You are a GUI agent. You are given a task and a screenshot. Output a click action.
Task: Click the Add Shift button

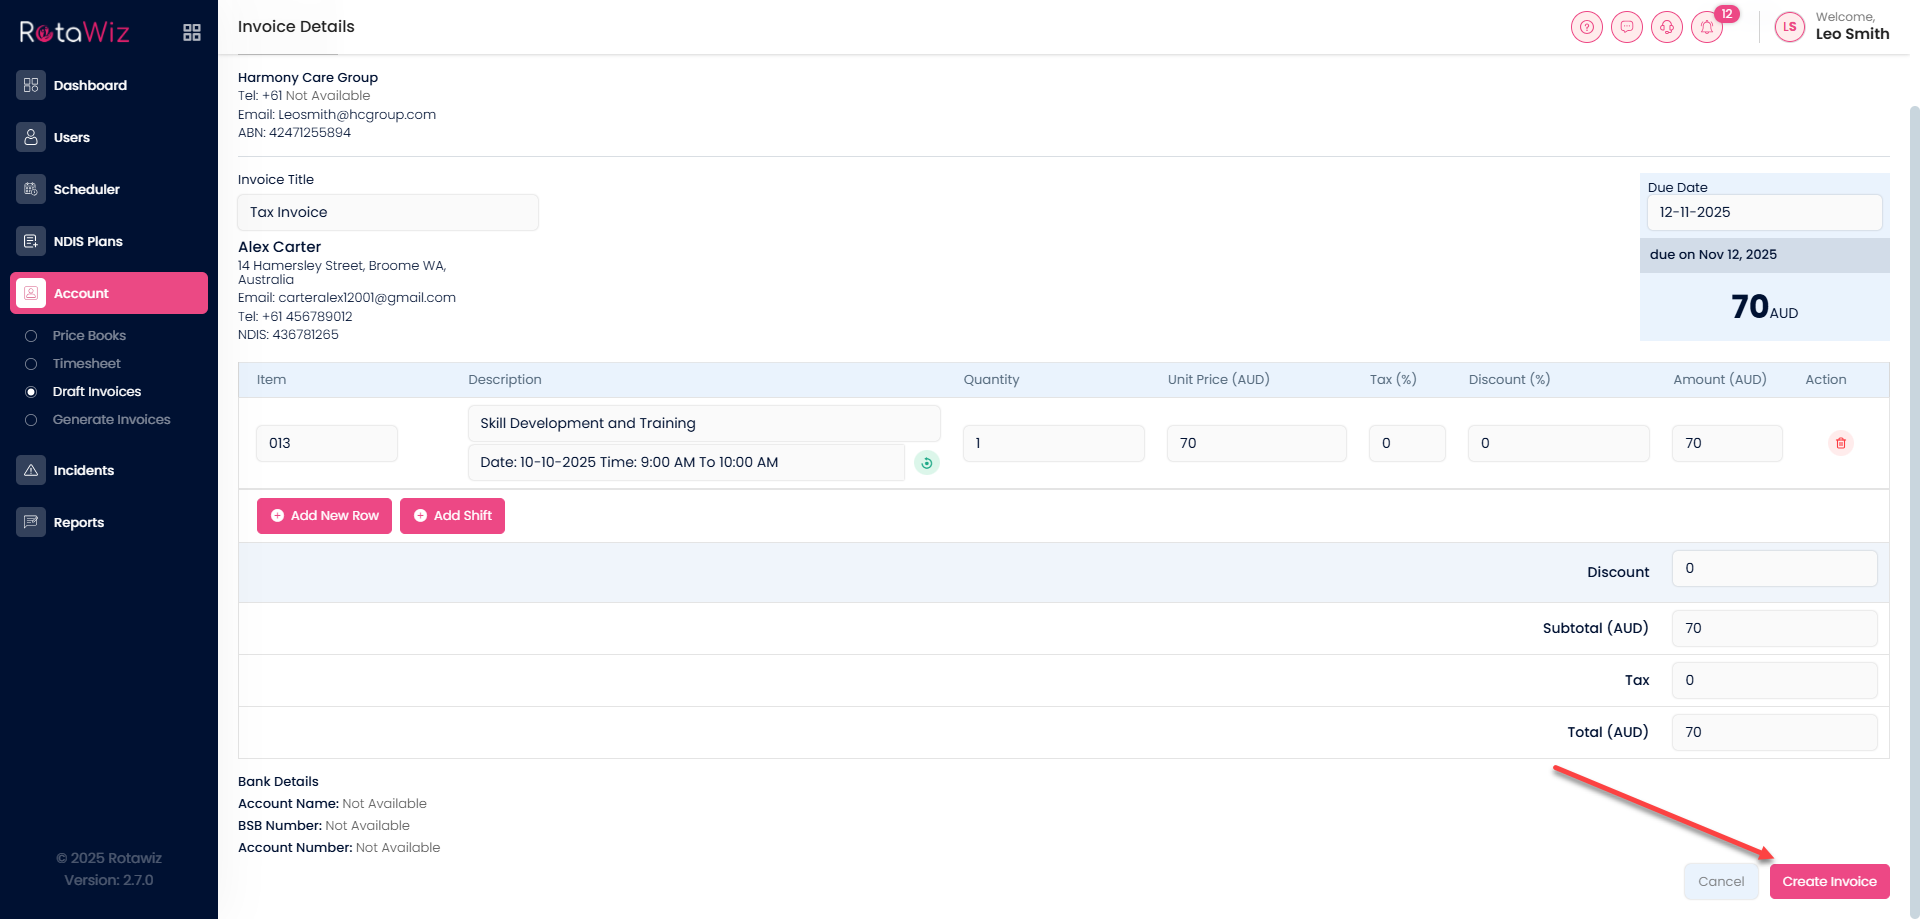click(x=452, y=516)
